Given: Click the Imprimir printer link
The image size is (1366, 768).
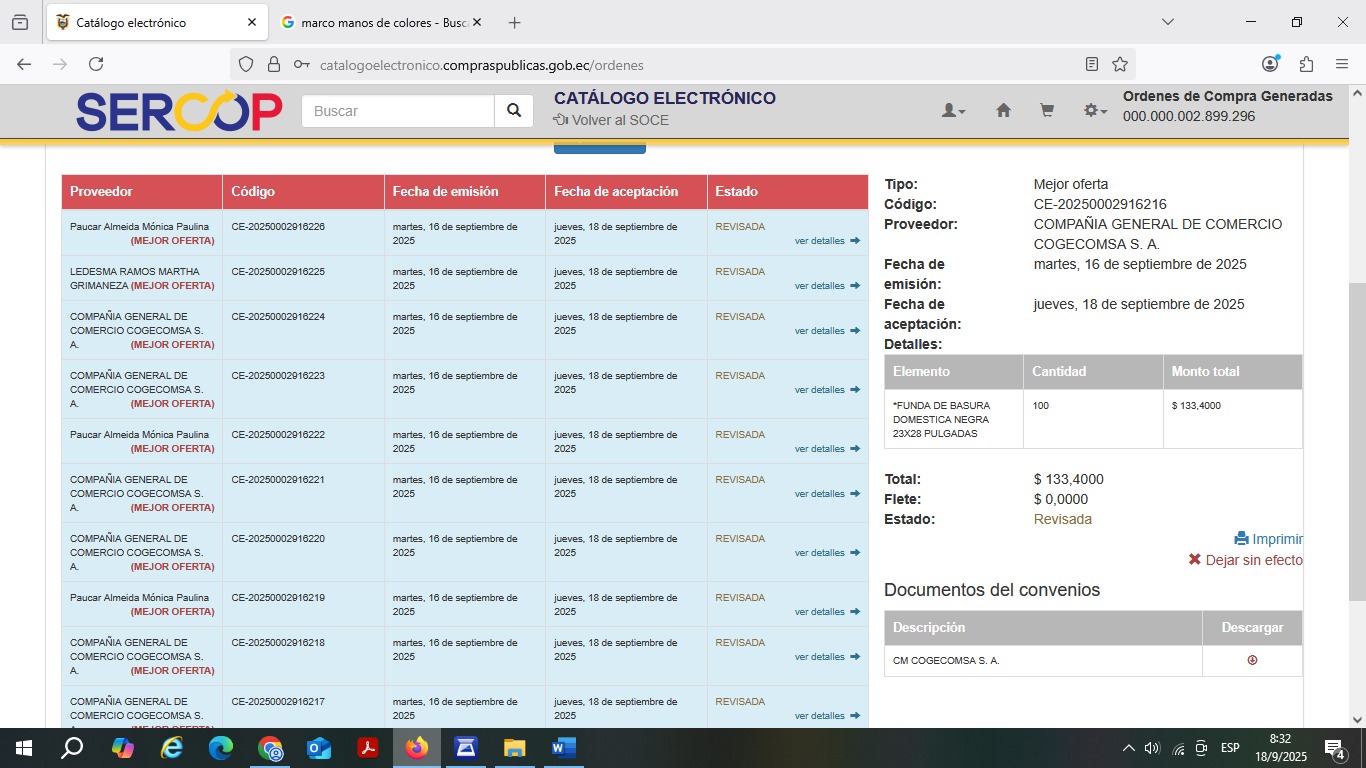Looking at the screenshot, I should 1268,539.
